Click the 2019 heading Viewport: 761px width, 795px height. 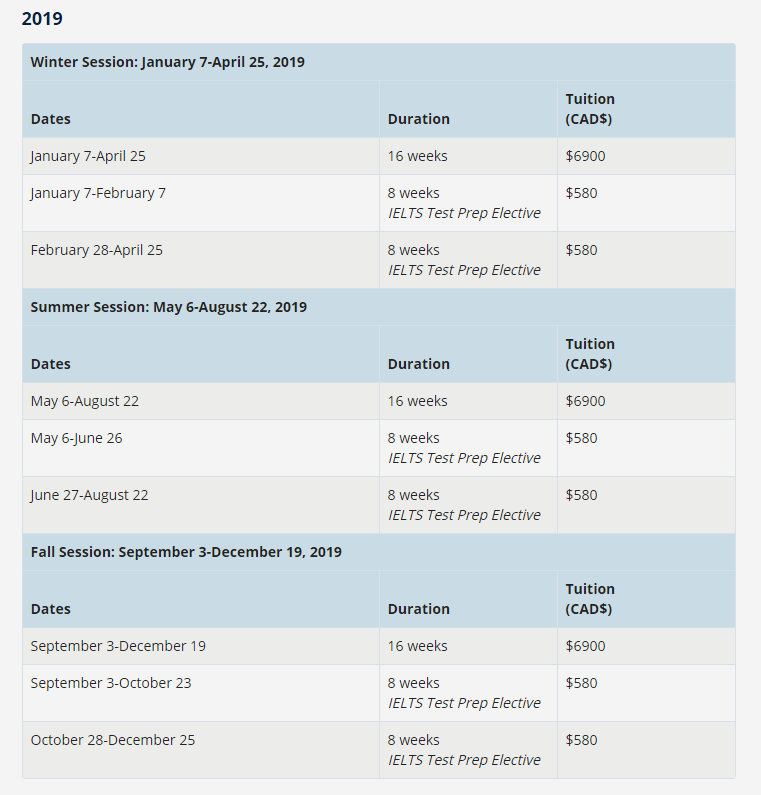pos(42,19)
